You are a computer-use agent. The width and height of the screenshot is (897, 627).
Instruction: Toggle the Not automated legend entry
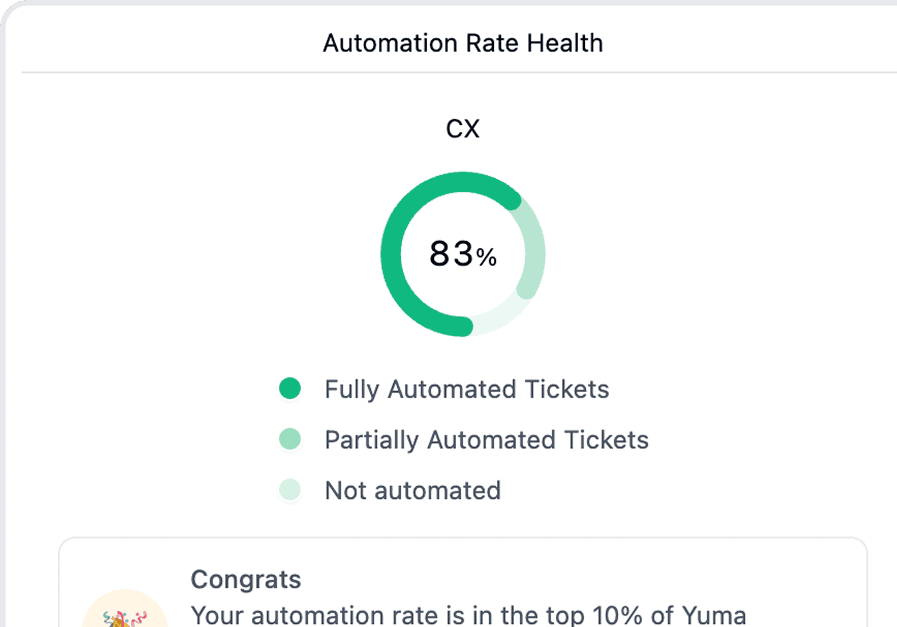411,491
